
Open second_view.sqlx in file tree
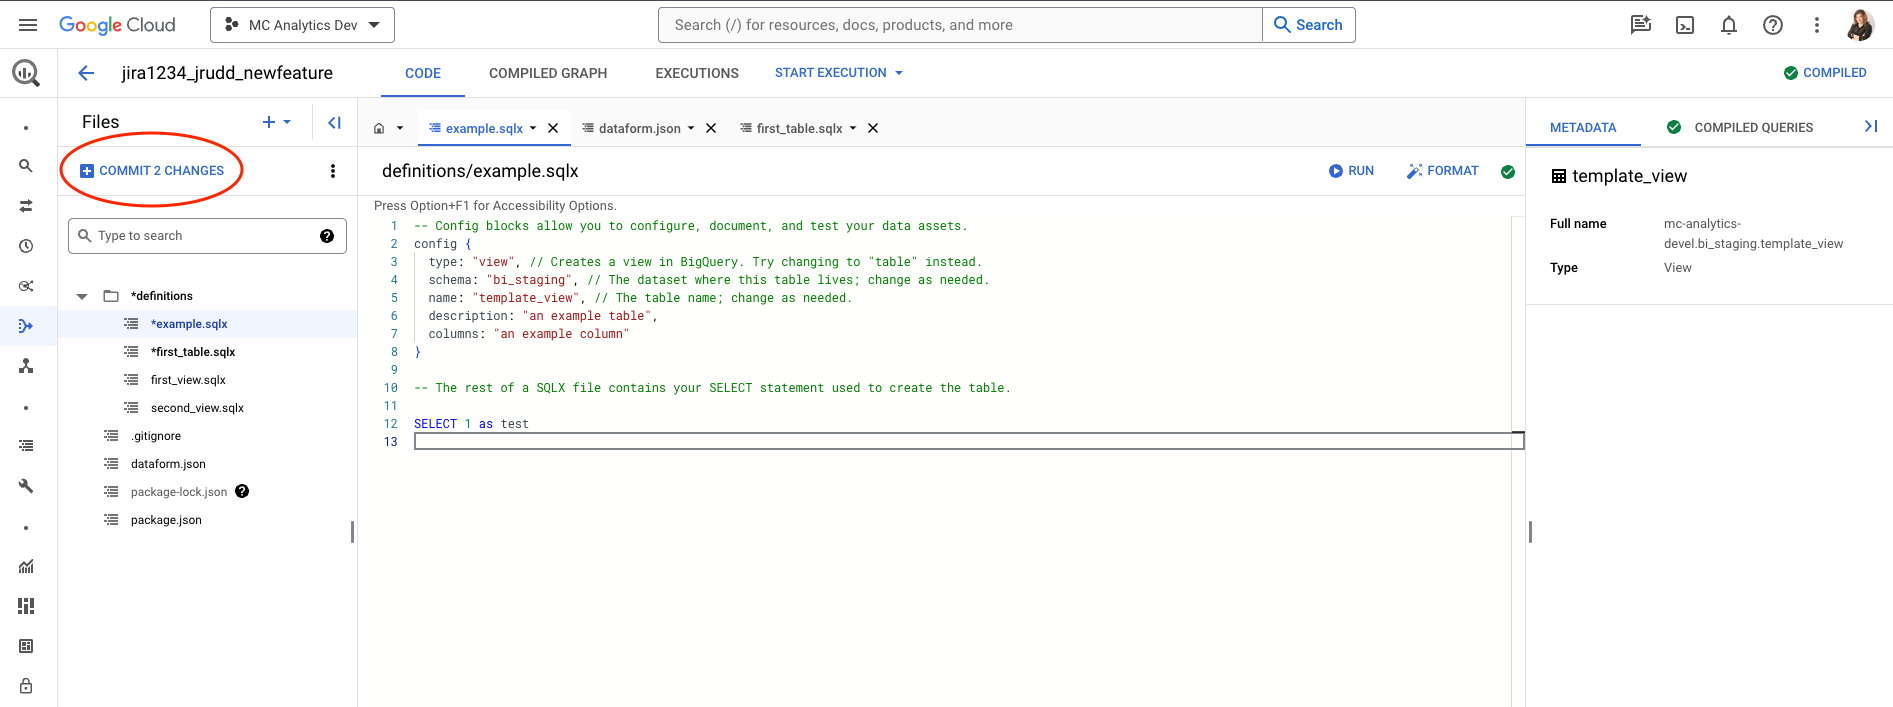tap(197, 408)
